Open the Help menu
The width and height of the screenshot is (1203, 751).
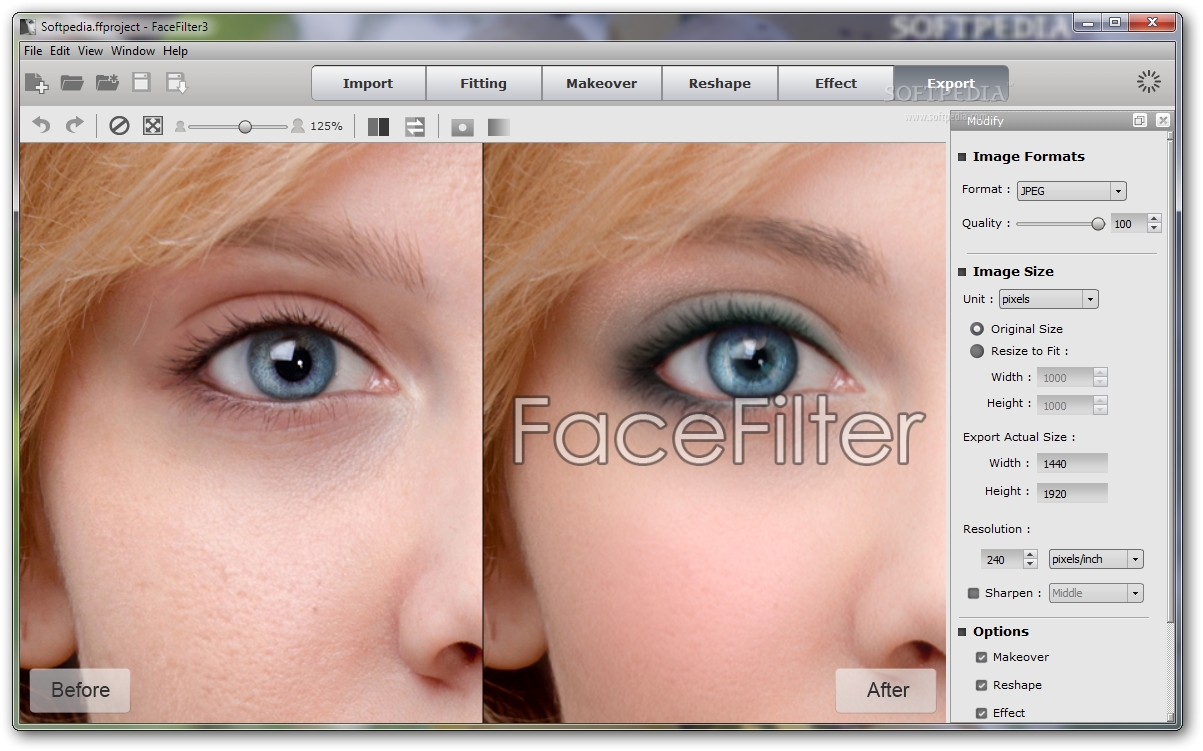coord(175,51)
